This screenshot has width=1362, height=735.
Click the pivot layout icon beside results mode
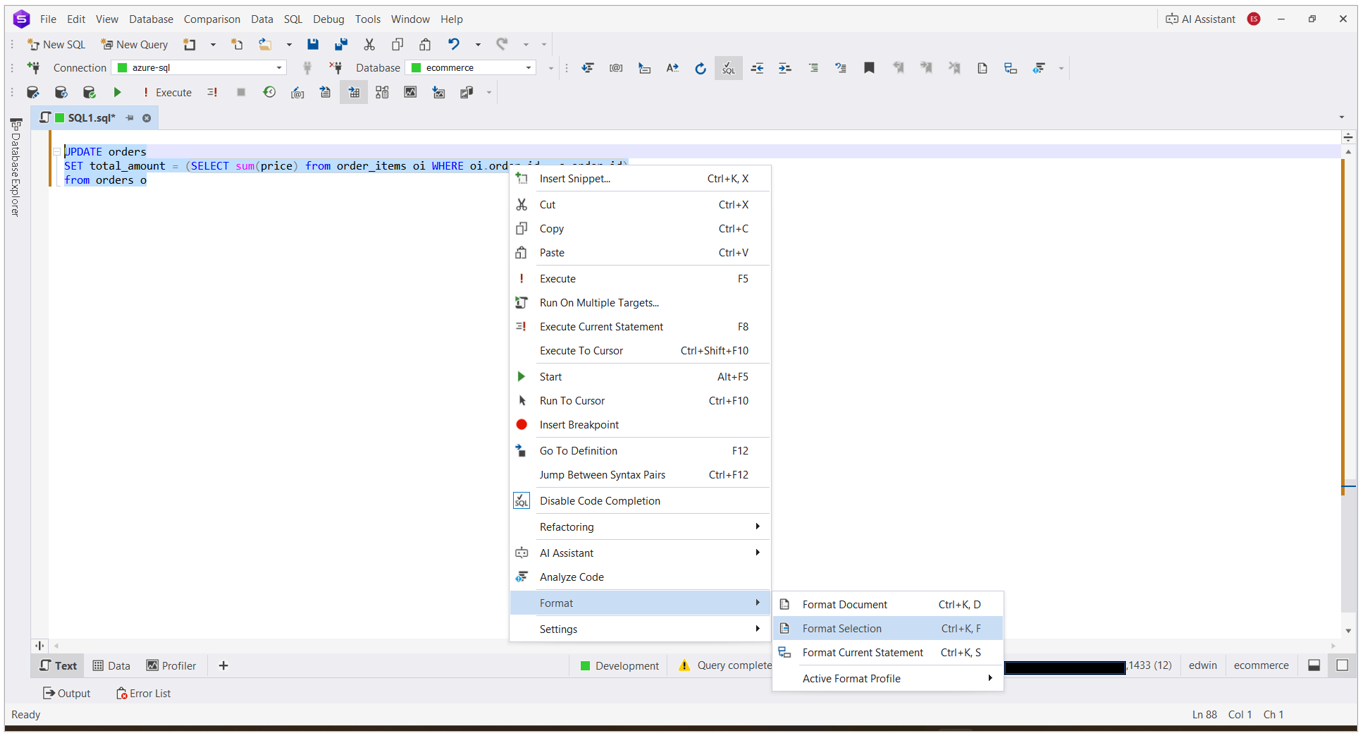click(382, 92)
